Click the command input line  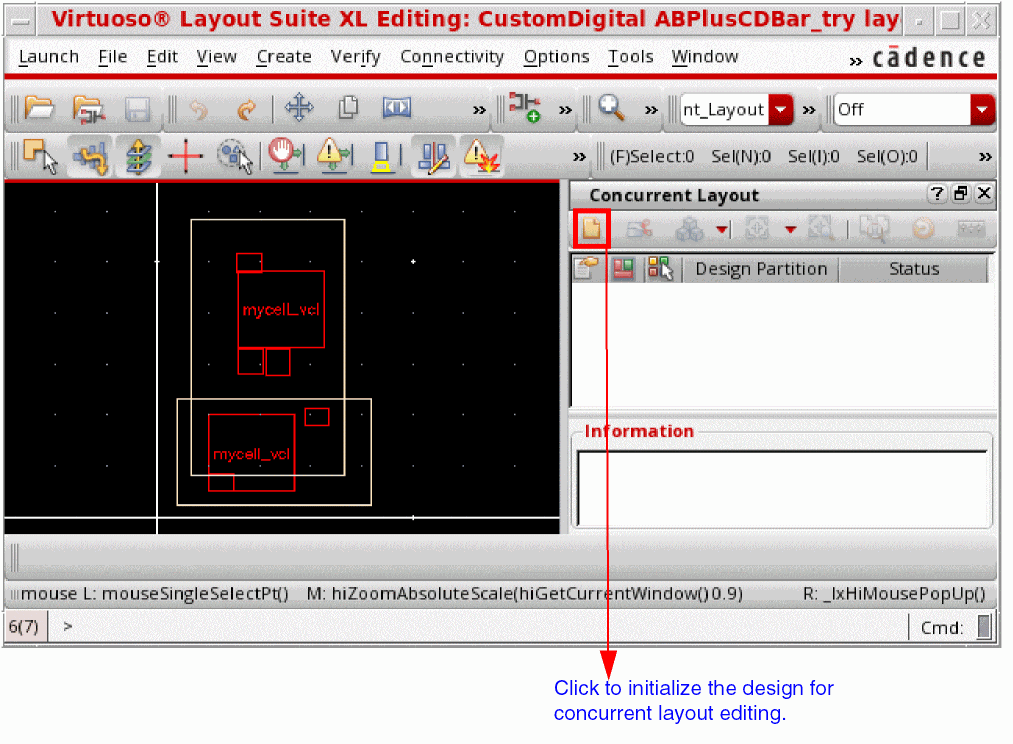(478, 626)
